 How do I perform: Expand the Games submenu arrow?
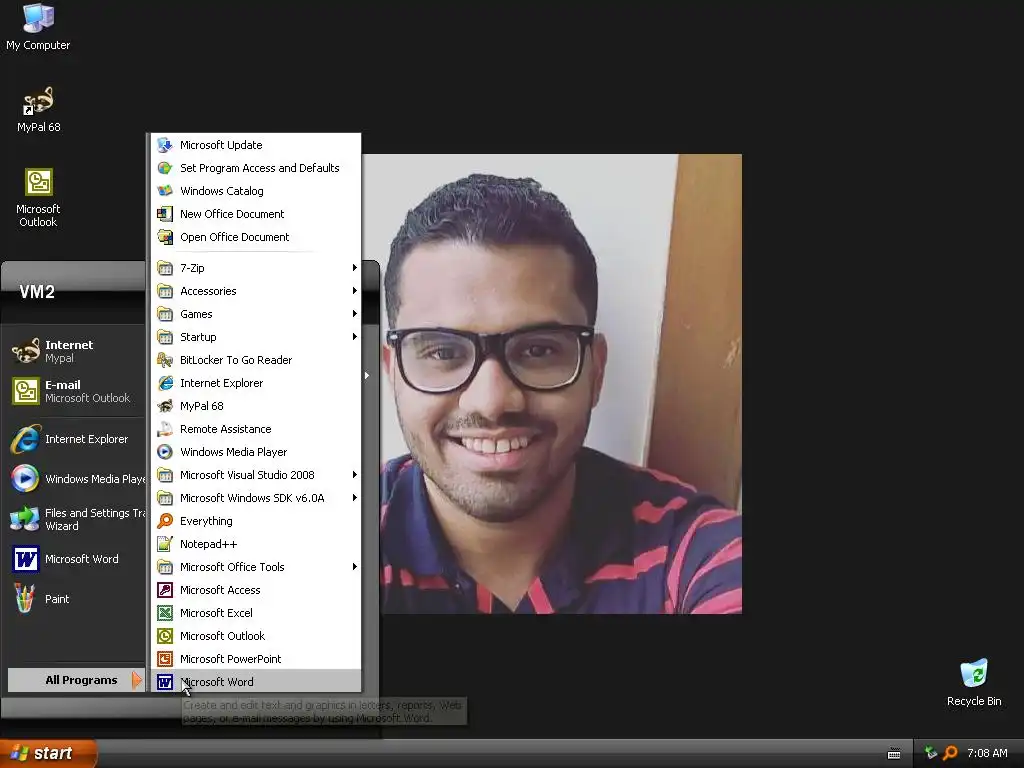click(x=355, y=314)
